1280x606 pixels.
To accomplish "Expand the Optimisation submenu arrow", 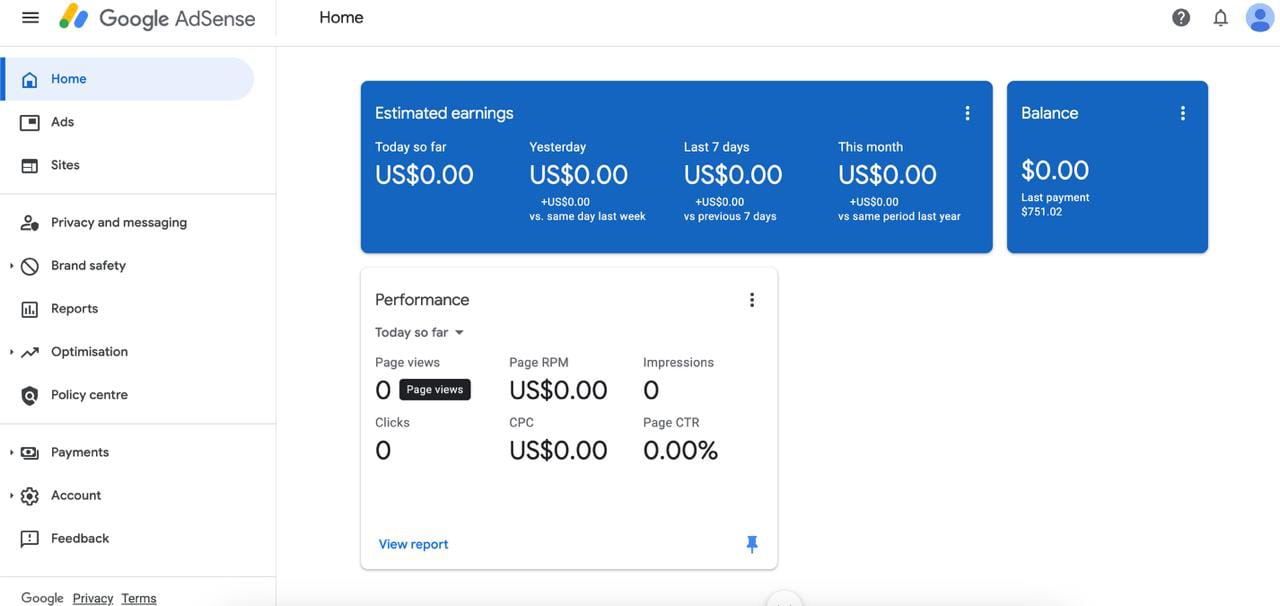I will 11,352.
